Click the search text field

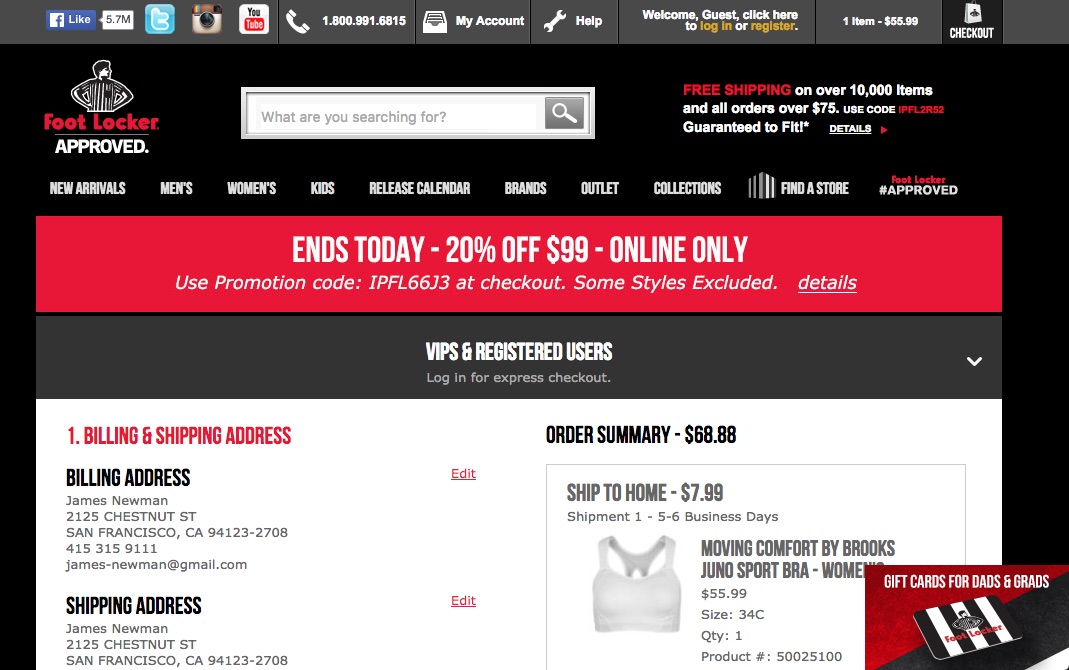[x=399, y=117]
